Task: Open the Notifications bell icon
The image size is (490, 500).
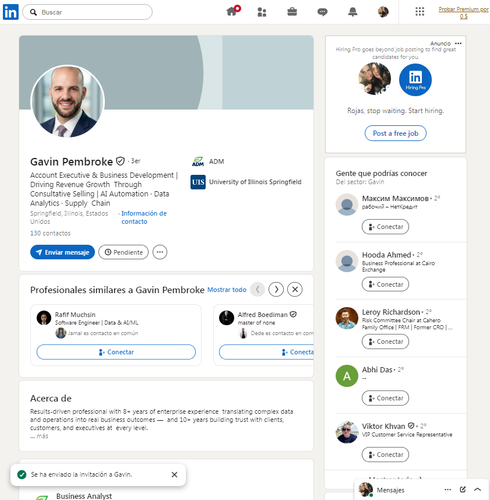Action: pyautogui.click(x=353, y=12)
